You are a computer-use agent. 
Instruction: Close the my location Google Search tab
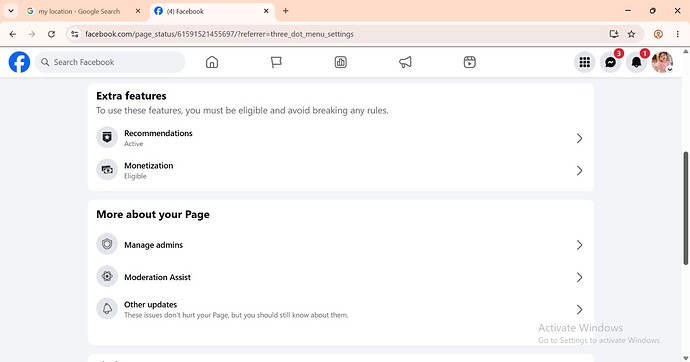[138, 11]
